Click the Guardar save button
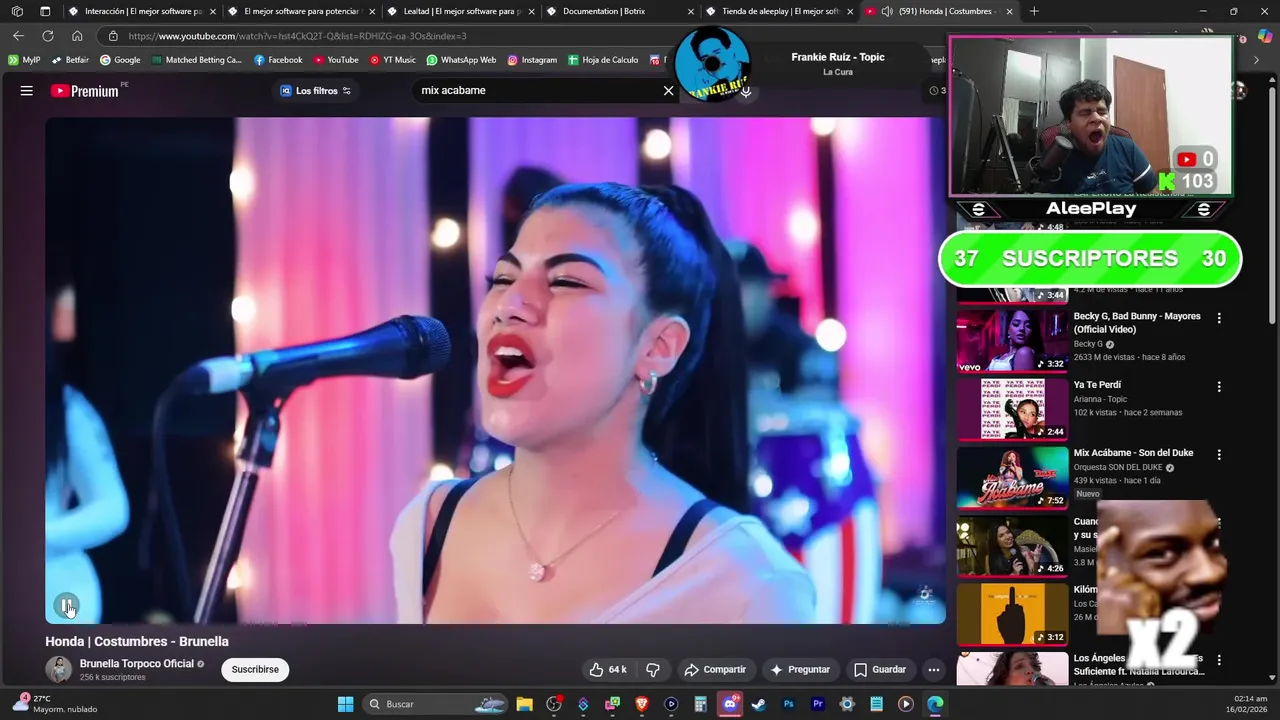 click(880, 670)
